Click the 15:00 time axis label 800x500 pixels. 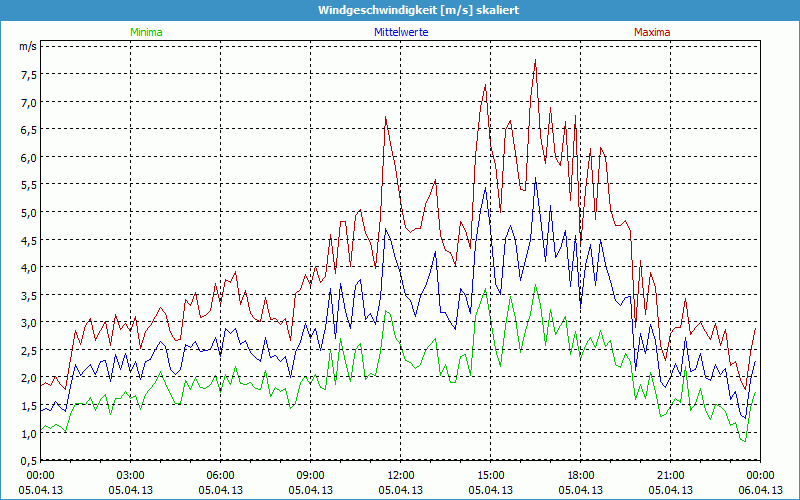click(x=490, y=476)
